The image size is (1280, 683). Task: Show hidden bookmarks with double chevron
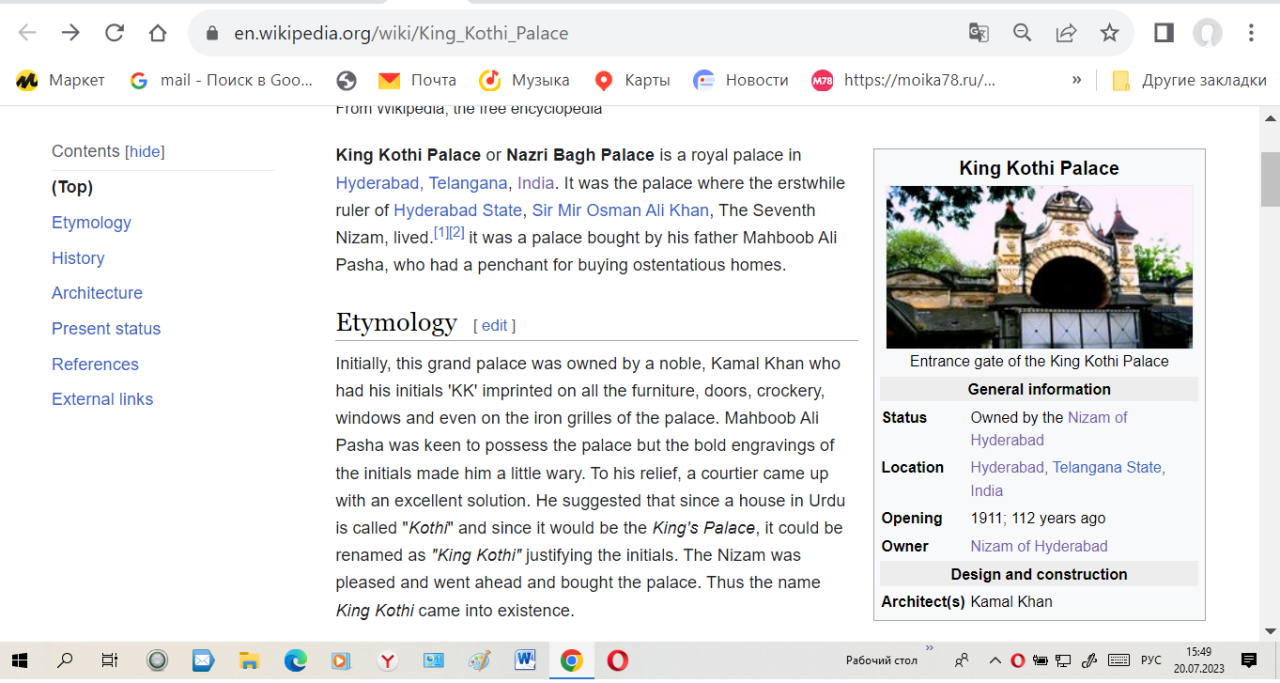coord(1076,80)
